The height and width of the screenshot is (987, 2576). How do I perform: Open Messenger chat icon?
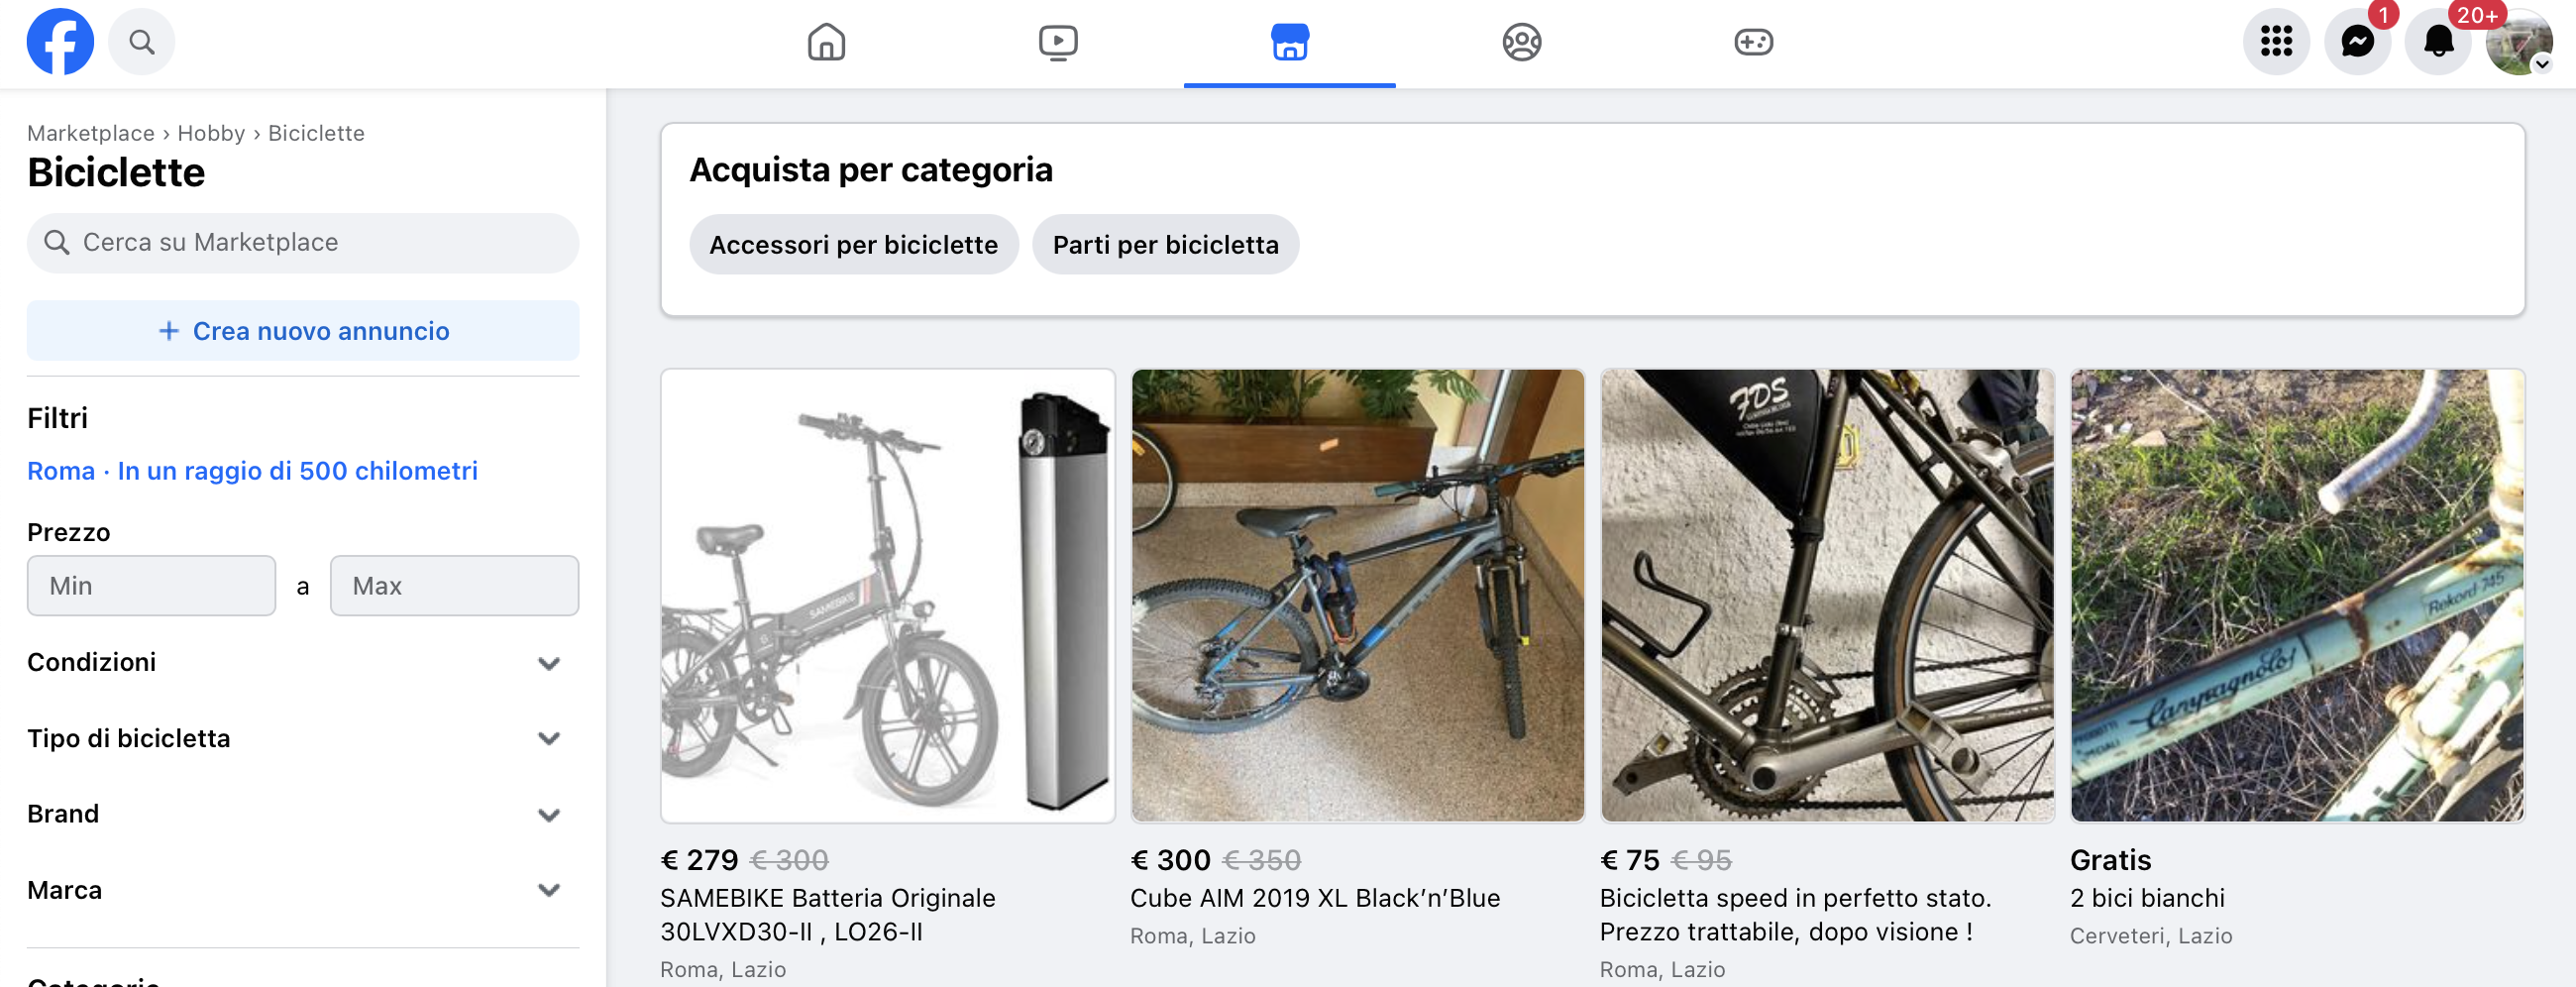pyautogui.click(x=2357, y=42)
